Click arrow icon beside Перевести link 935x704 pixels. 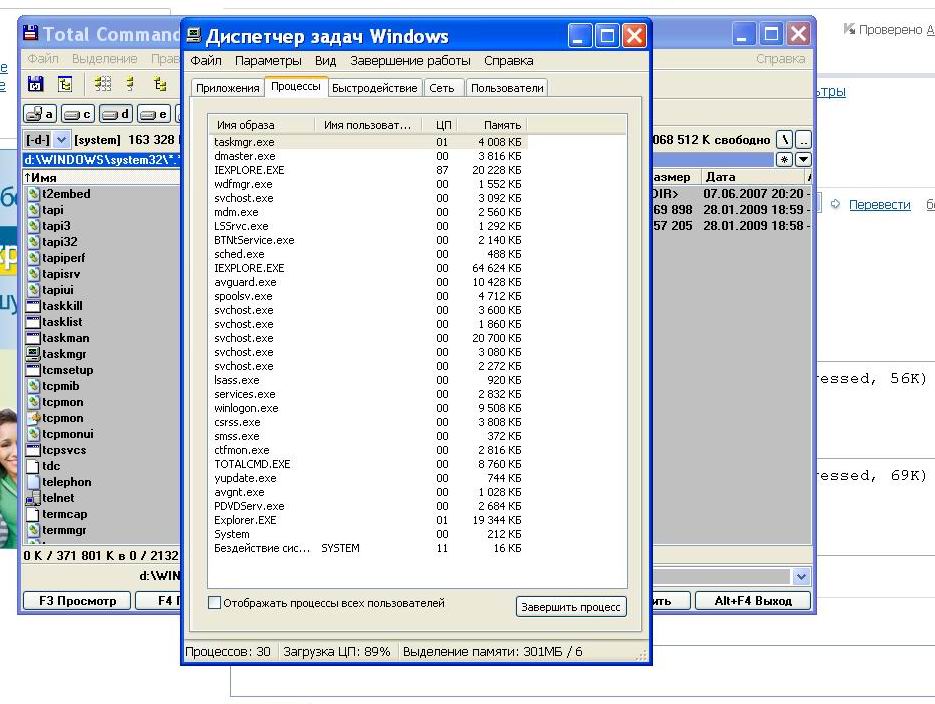coord(835,204)
